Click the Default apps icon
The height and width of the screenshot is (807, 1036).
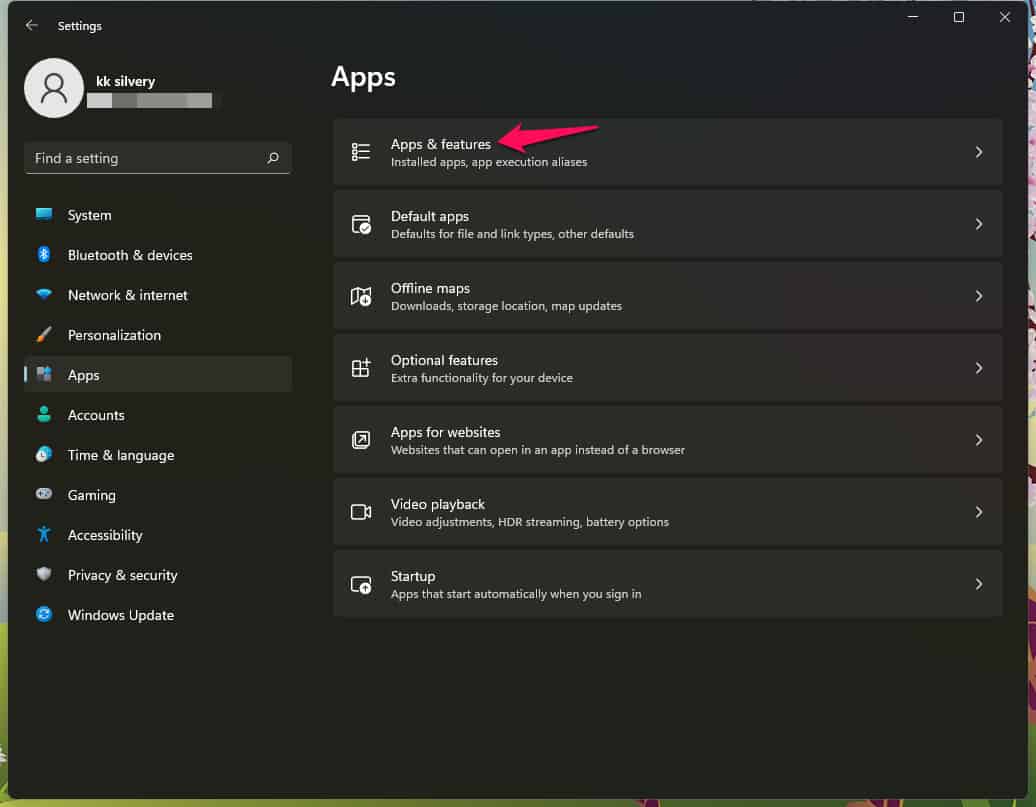361,223
